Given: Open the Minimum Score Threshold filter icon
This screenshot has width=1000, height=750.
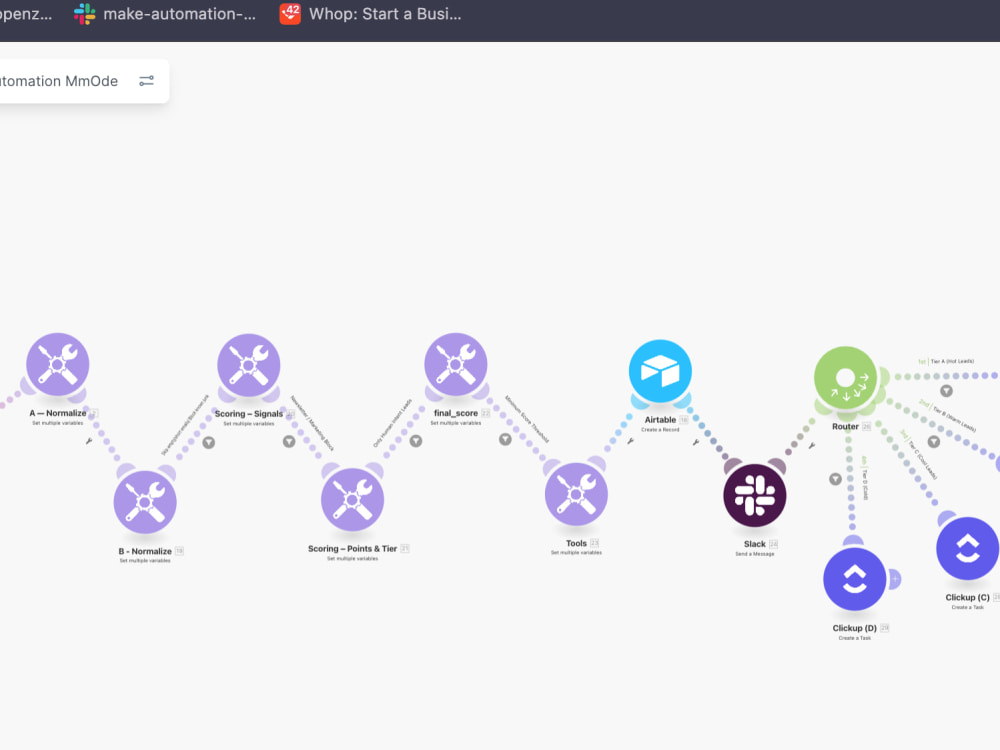Looking at the screenshot, I should 505,439.
